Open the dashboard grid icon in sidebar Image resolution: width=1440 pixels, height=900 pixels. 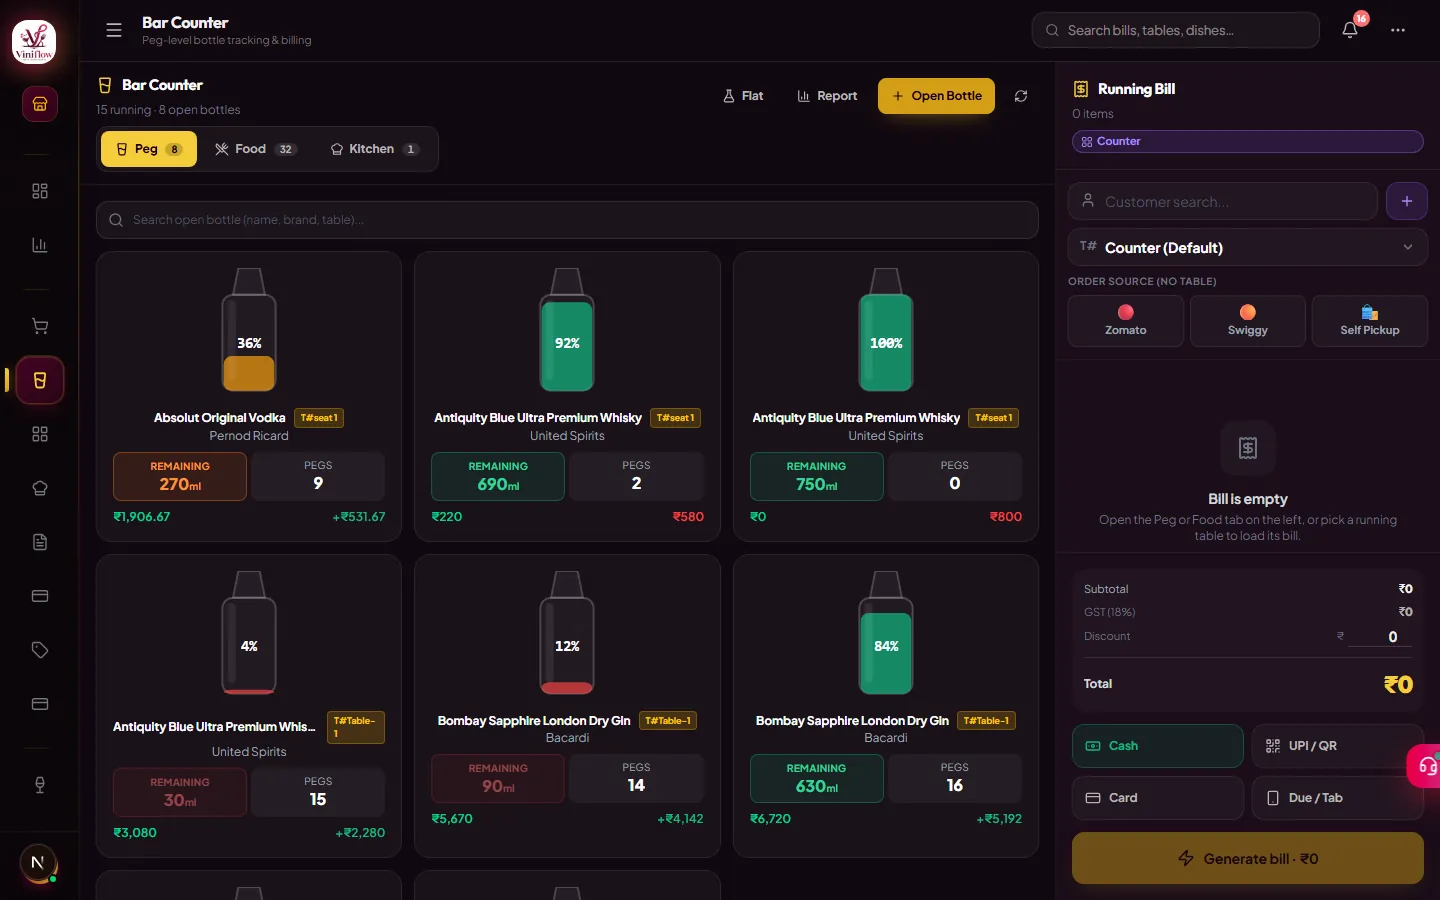[x=40, y=191]
